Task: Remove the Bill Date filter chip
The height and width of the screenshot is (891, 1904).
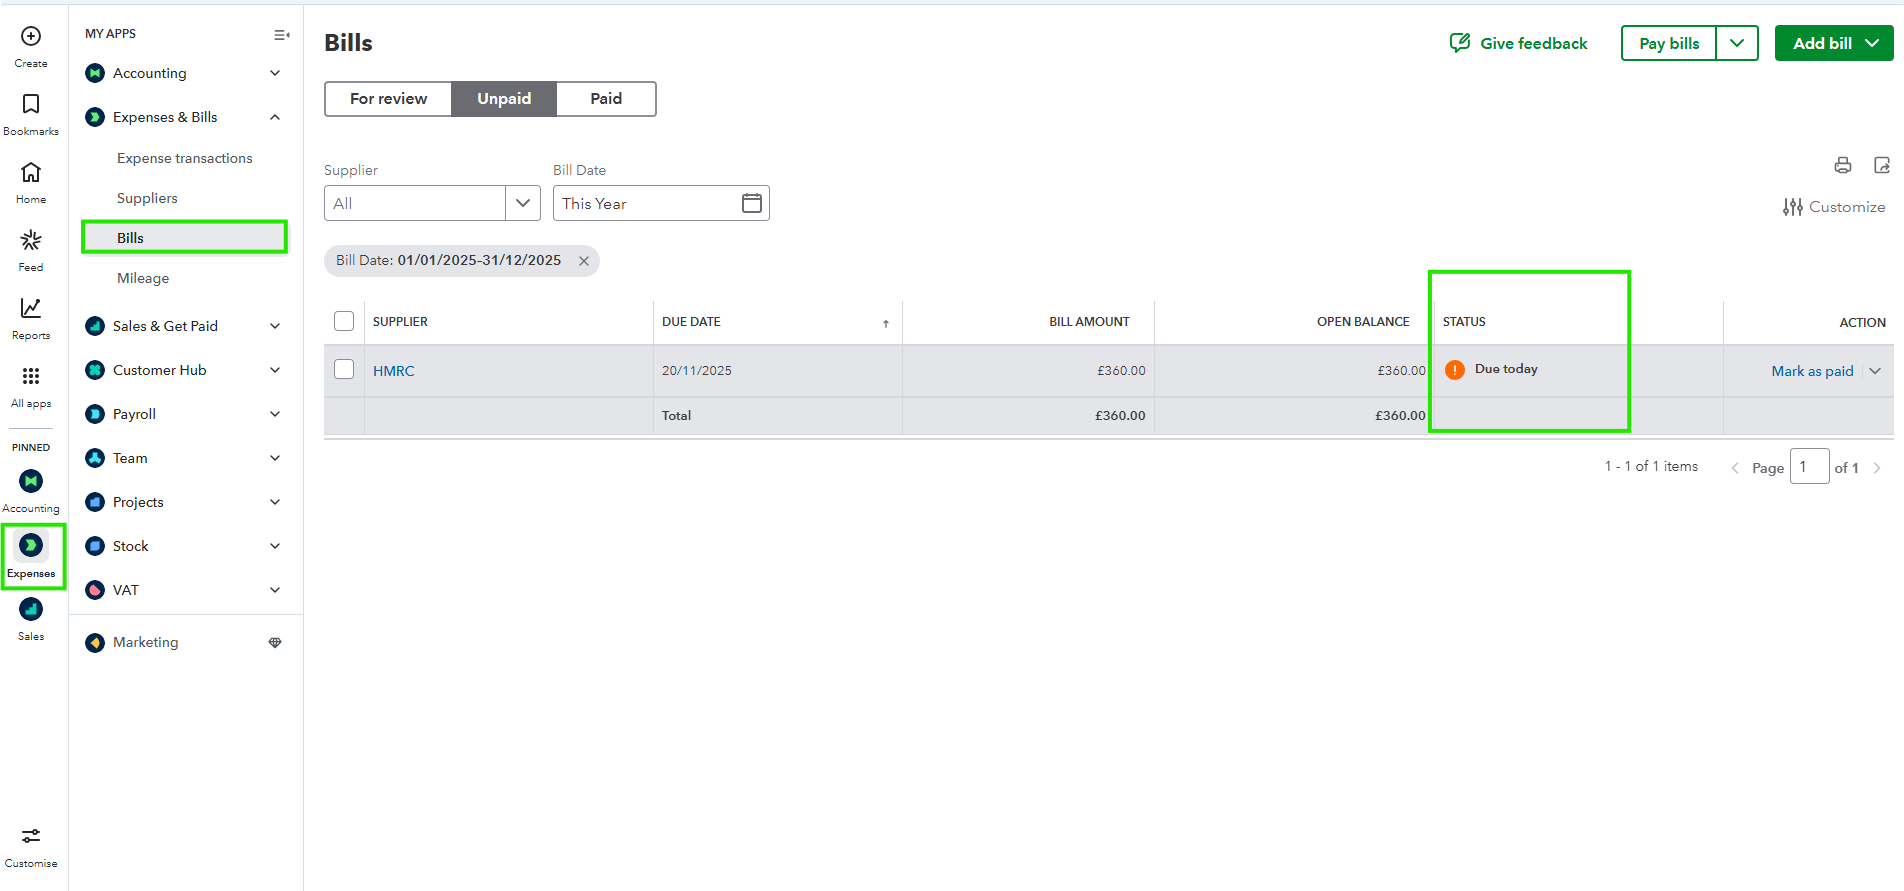Action: 584,261
